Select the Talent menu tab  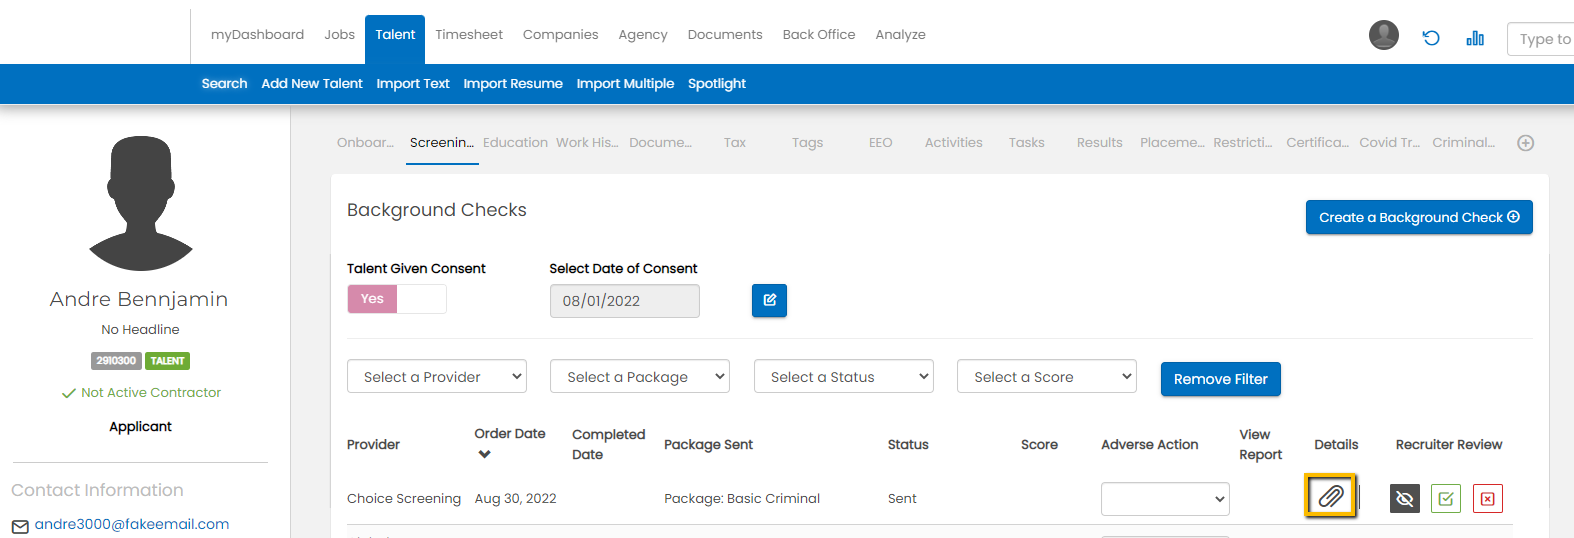point(395,39)
